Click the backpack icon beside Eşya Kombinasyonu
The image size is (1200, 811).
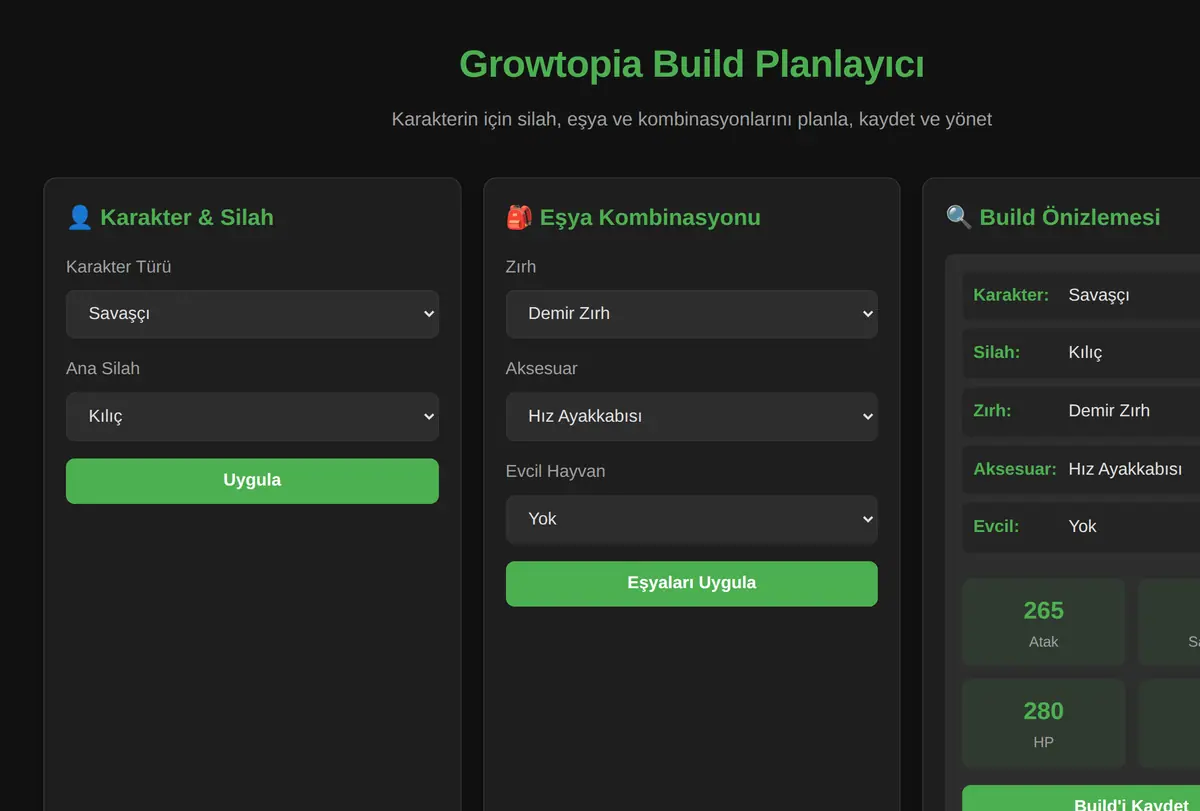click(x=519, y=217)
